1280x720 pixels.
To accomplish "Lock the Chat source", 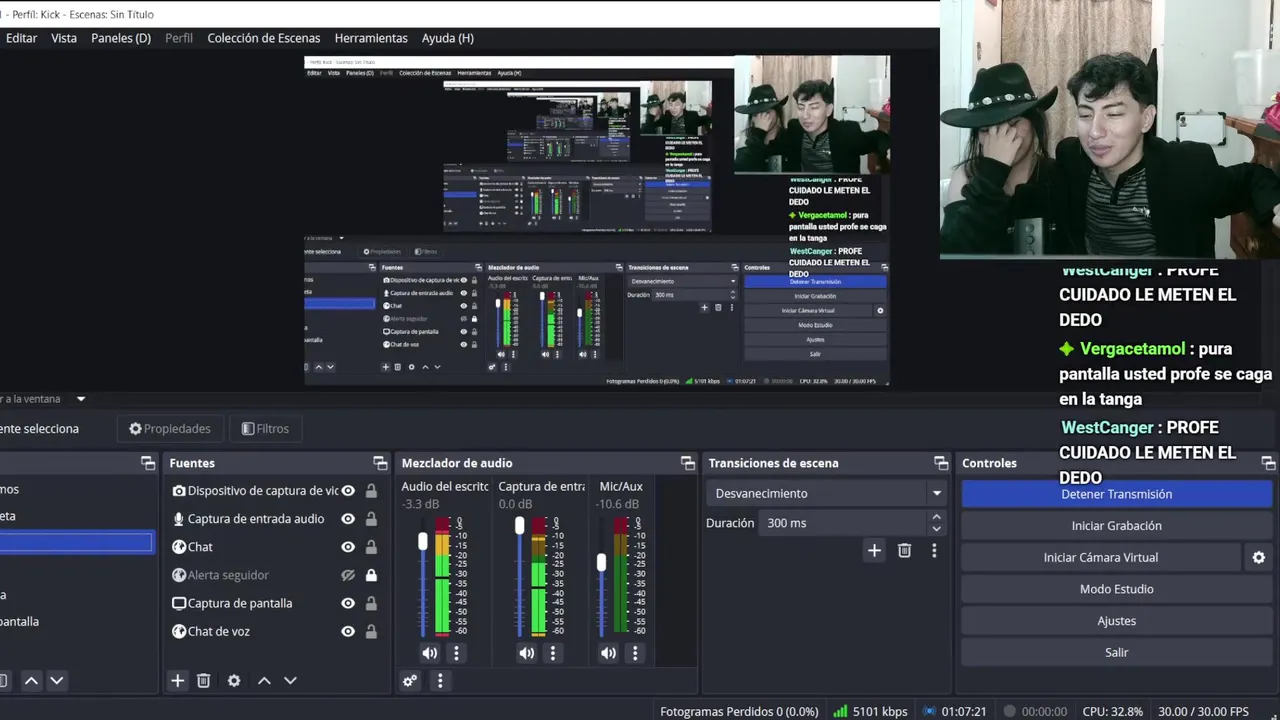I will (x=371, y=547).
